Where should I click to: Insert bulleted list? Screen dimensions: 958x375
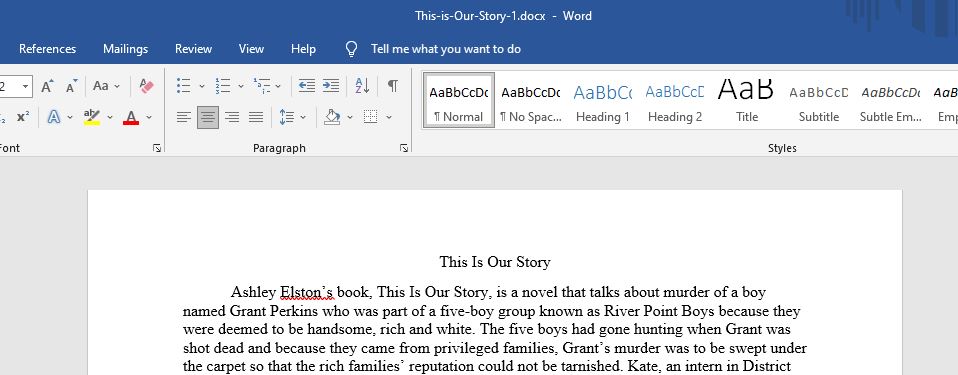click(x=183, y=86)
